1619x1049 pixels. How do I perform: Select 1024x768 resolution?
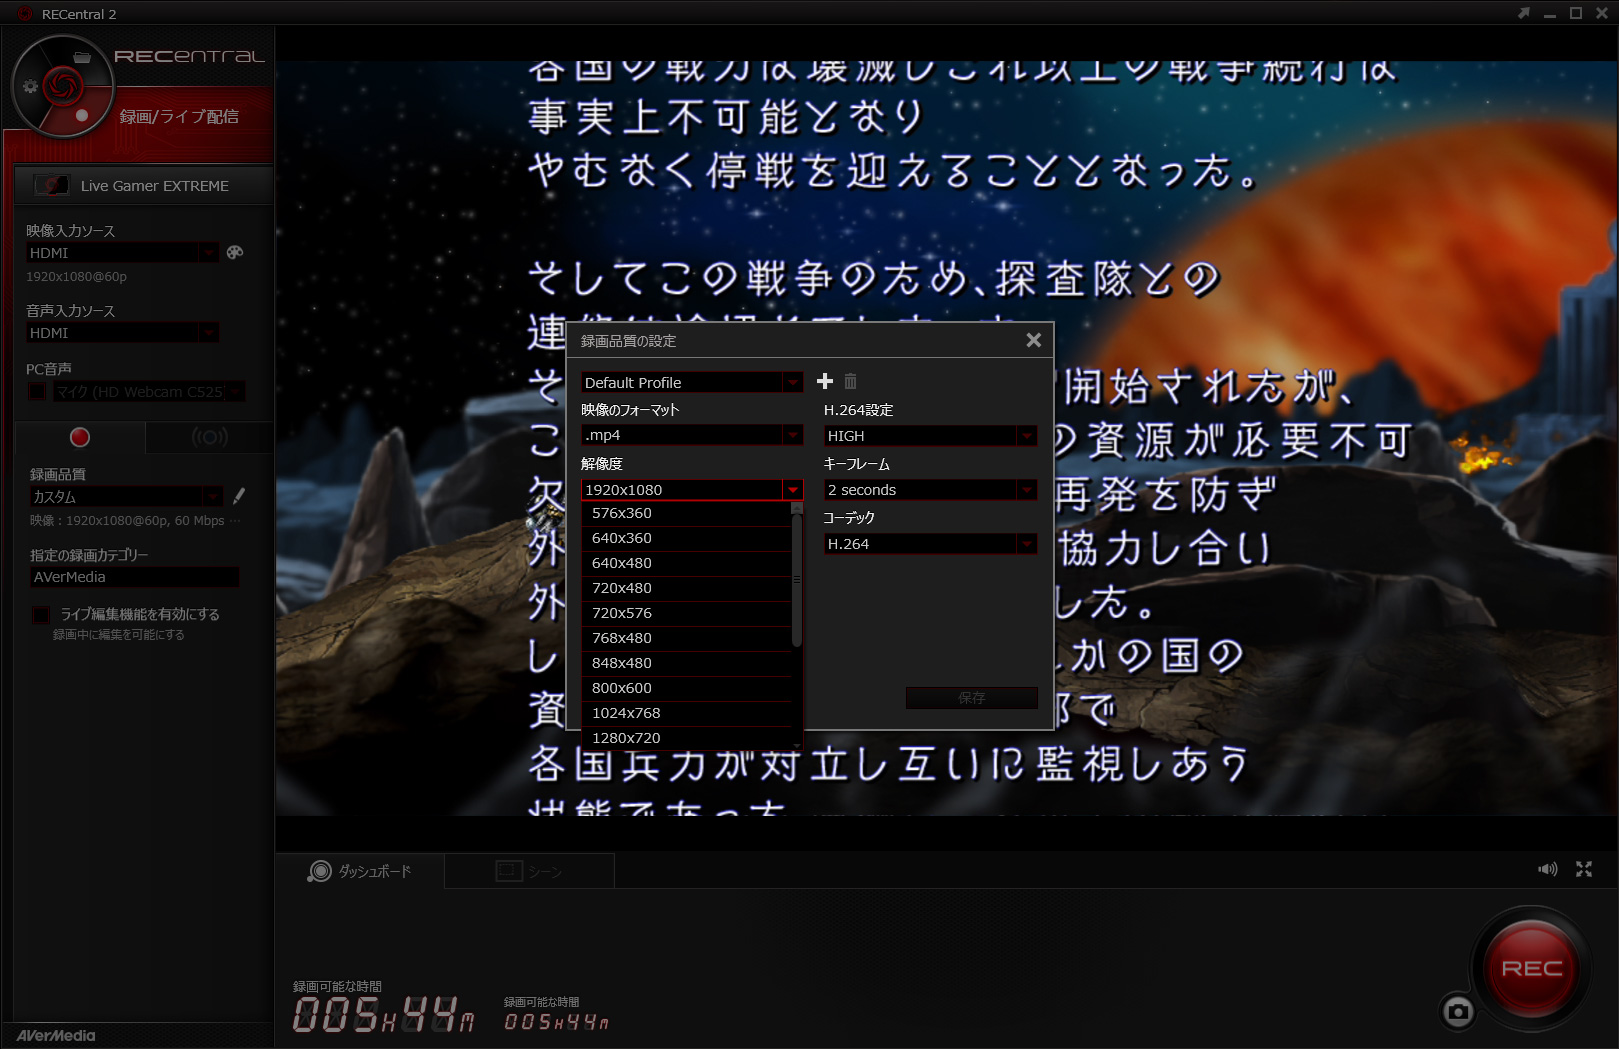(x=686, y=713)
